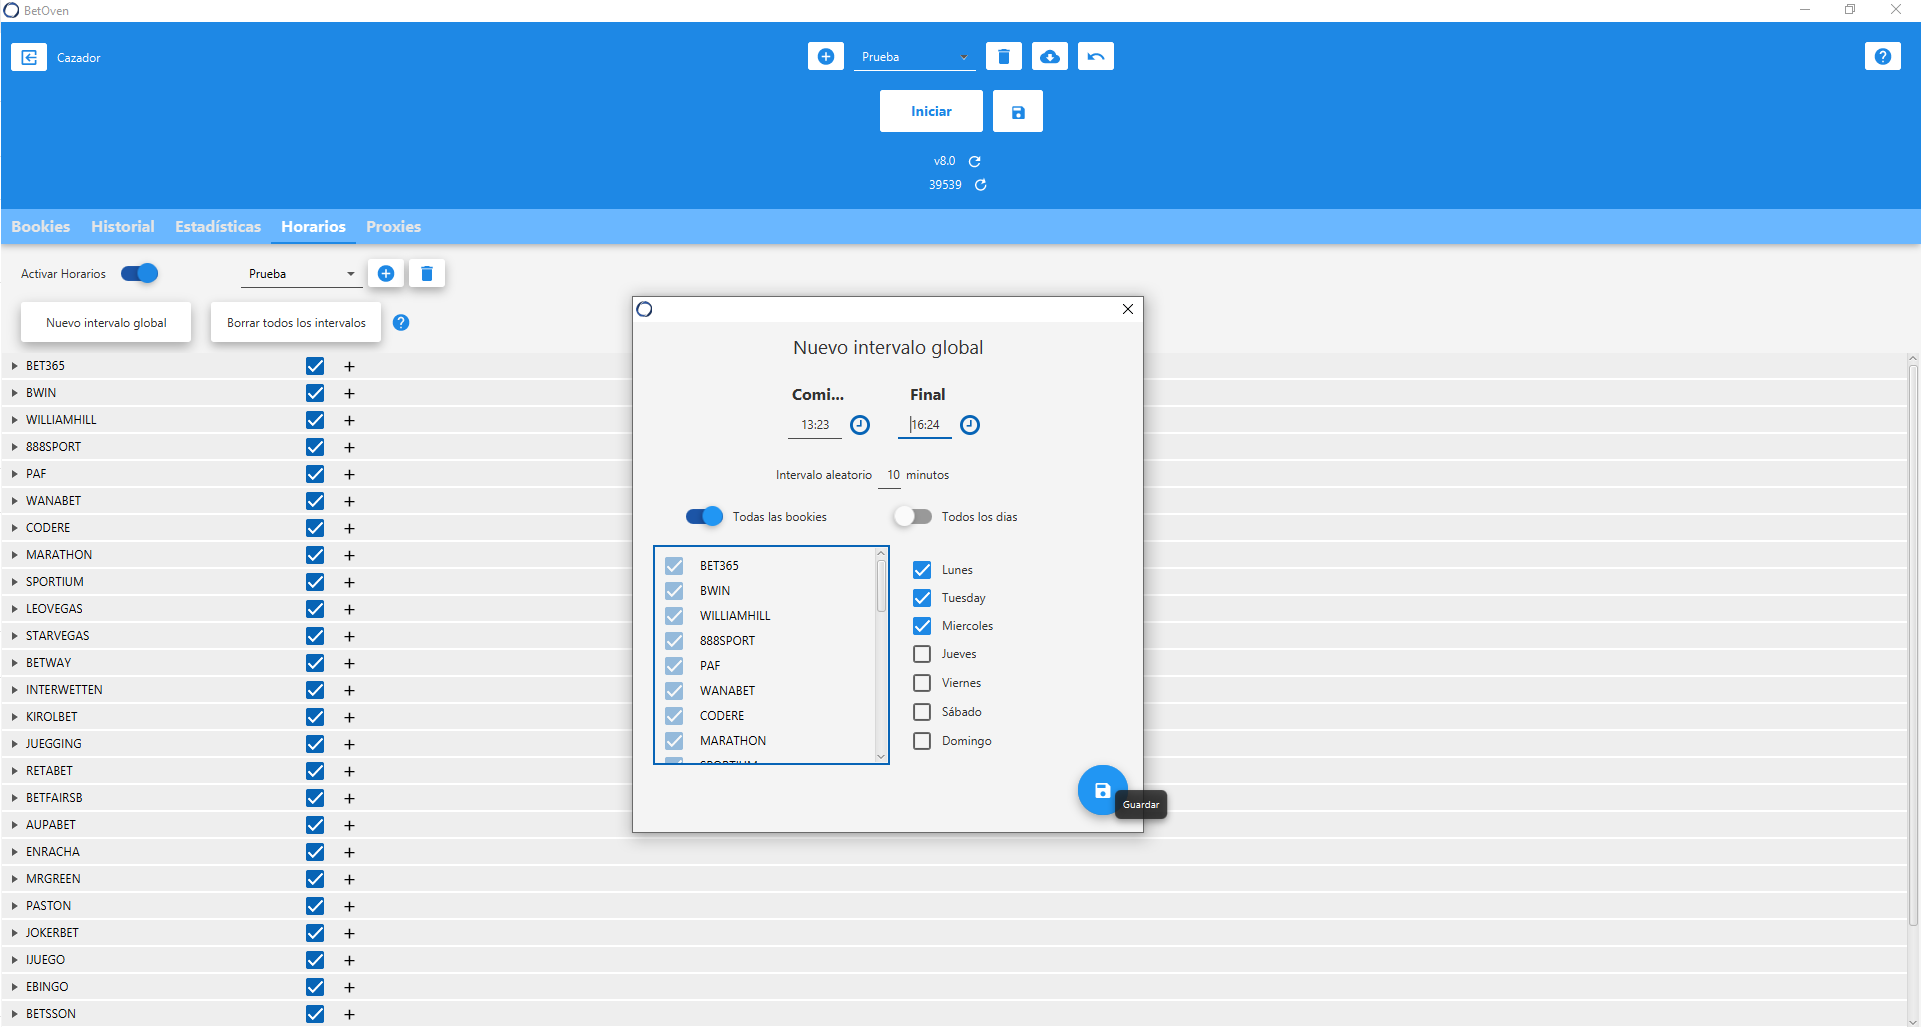
Task: Click the Final time field showing 16:24
Action: (925, 425)
